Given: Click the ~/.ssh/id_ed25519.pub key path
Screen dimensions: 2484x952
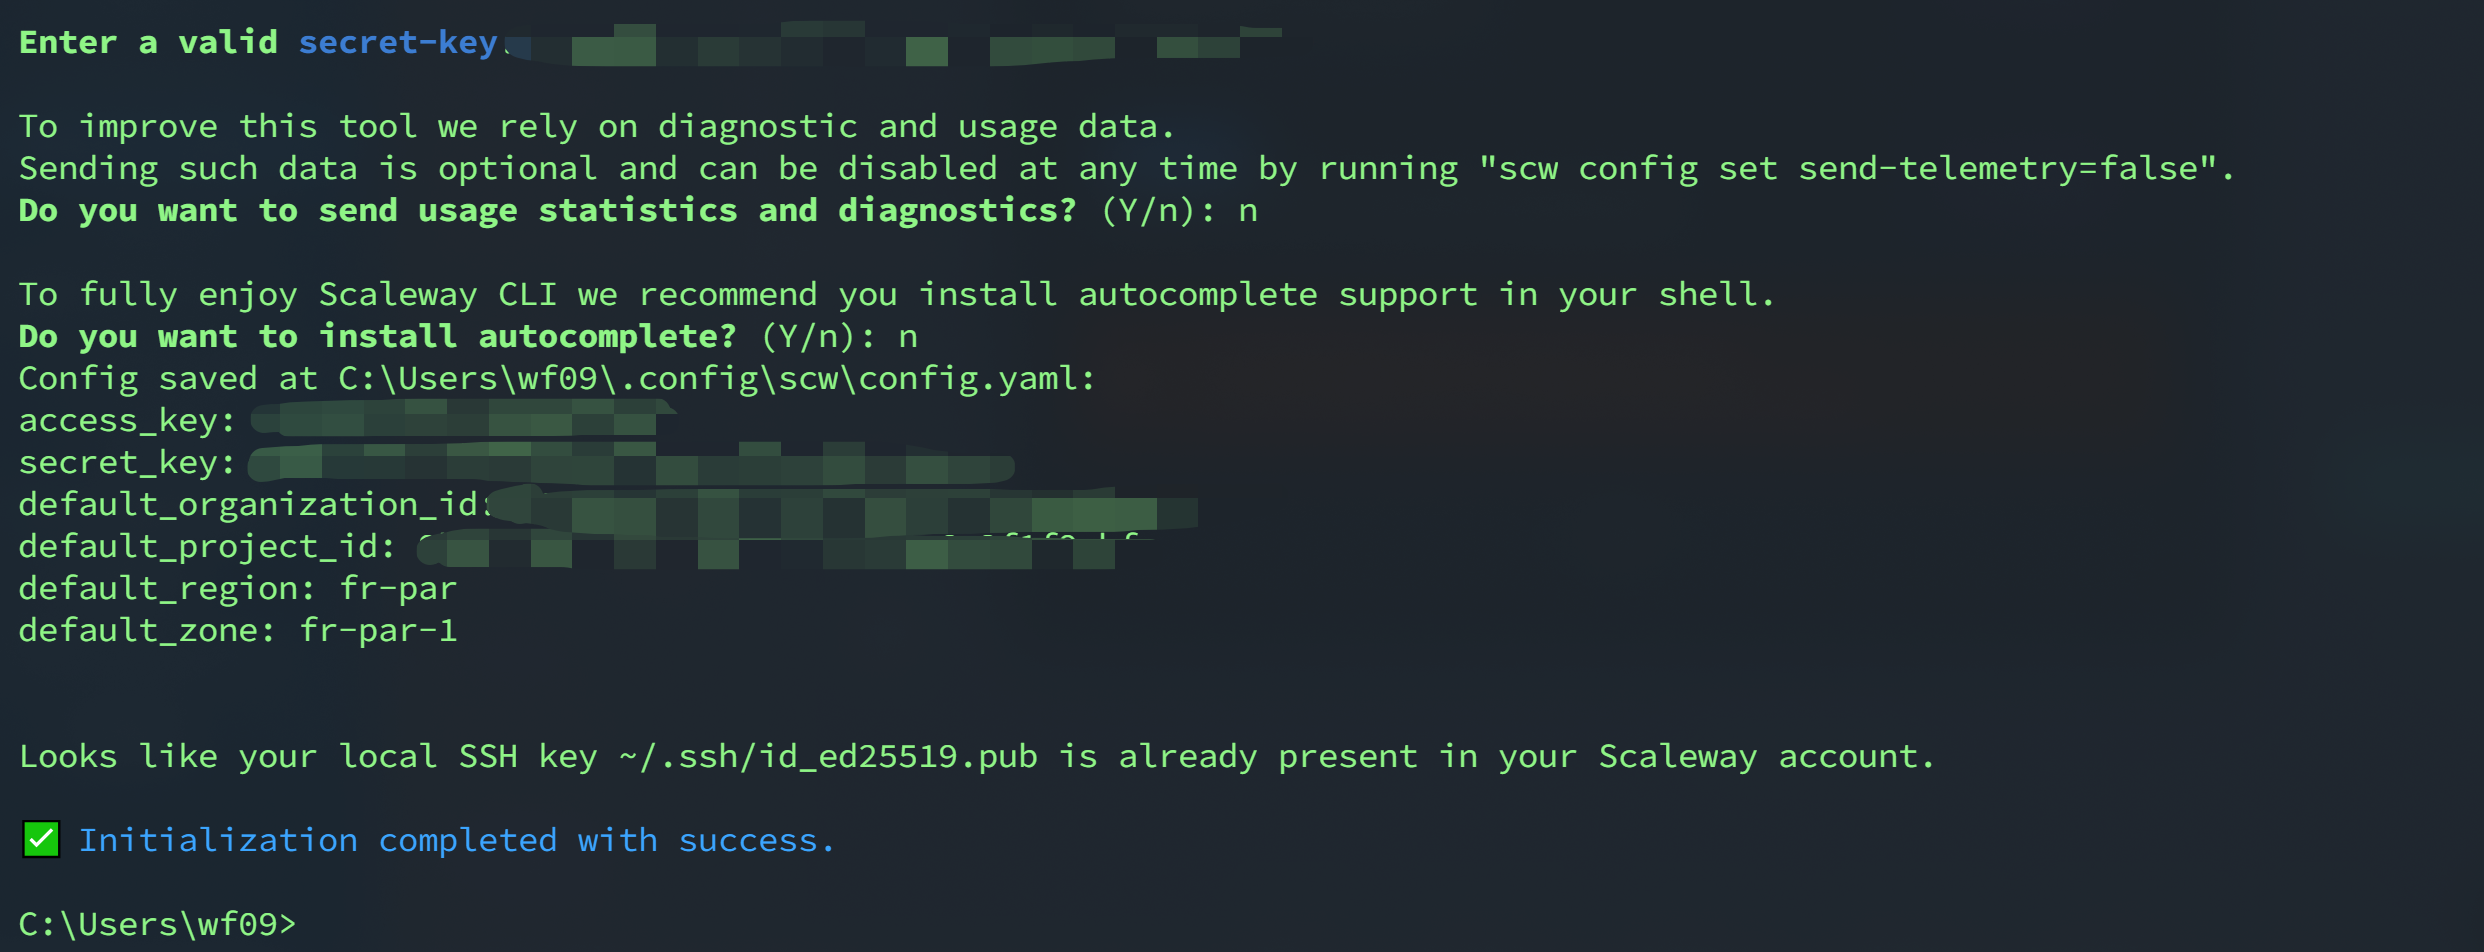Looking at the screenshot, I should click(x=828, y=757).
